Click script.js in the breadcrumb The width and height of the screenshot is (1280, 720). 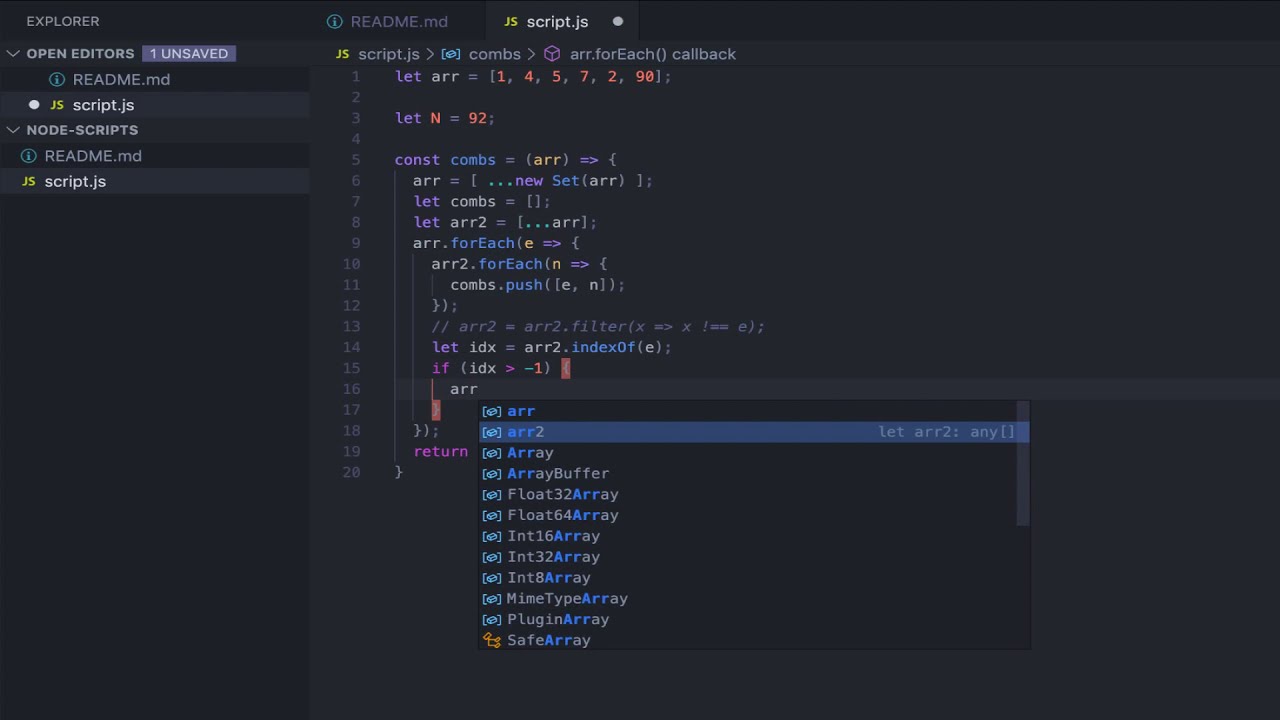click(388, 54)
